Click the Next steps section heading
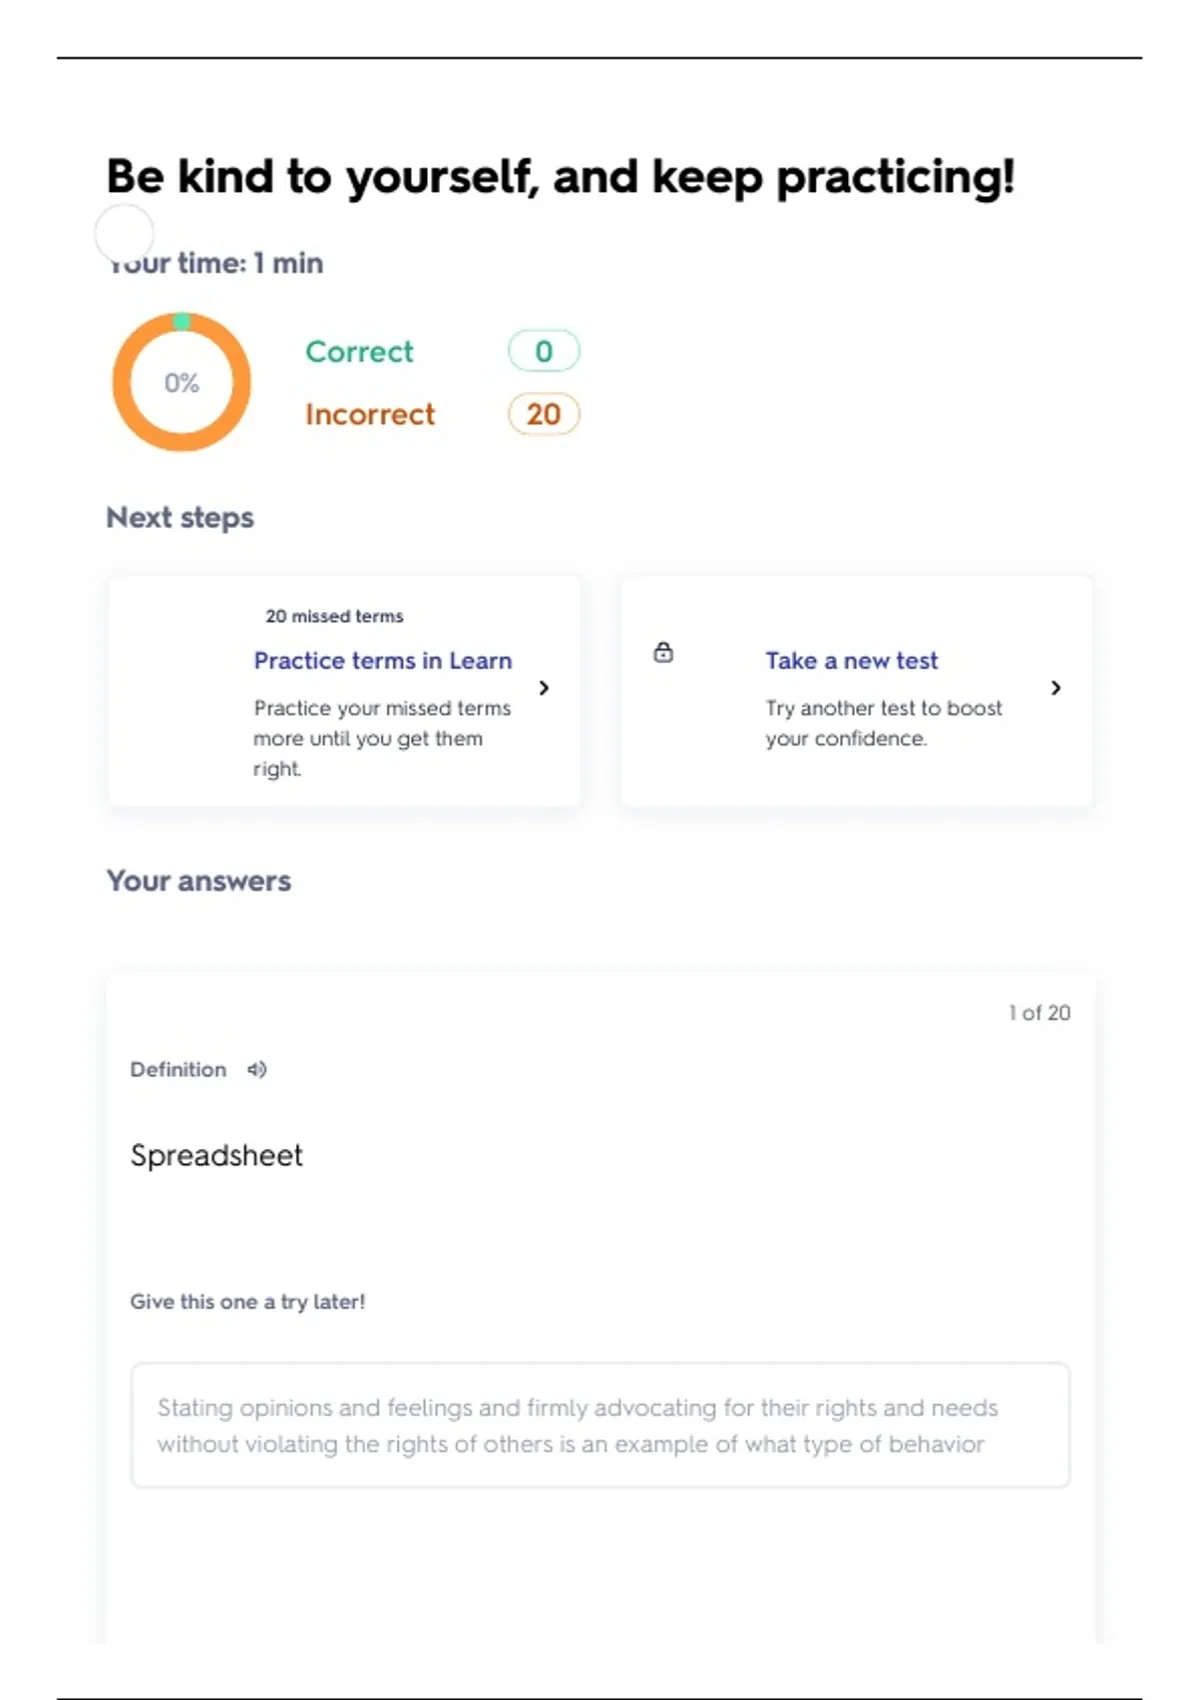1200x1700 pixels. 180,518
